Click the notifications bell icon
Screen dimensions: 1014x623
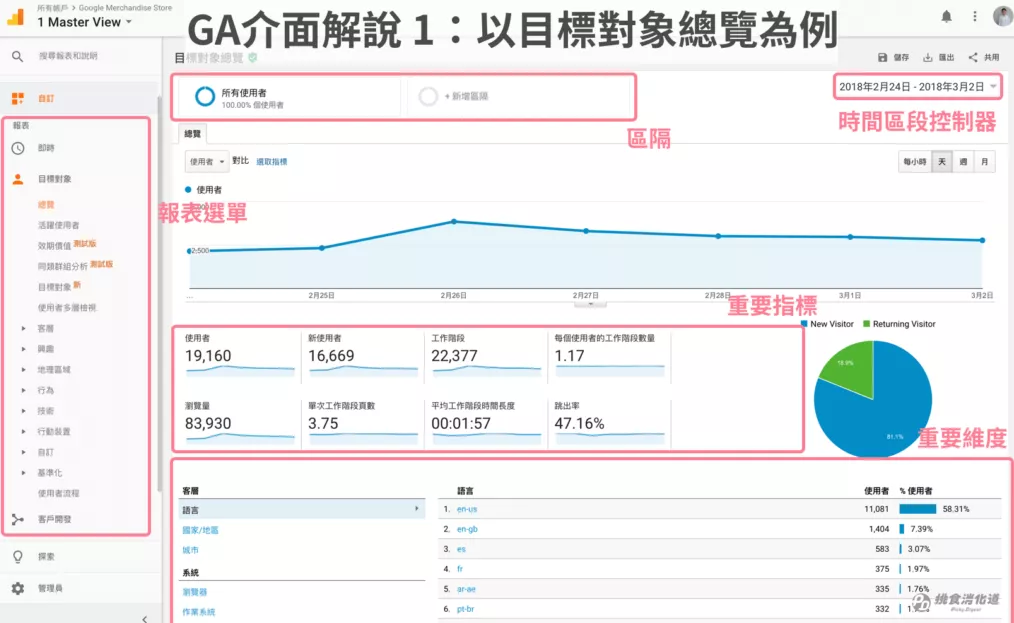point(946,16)
